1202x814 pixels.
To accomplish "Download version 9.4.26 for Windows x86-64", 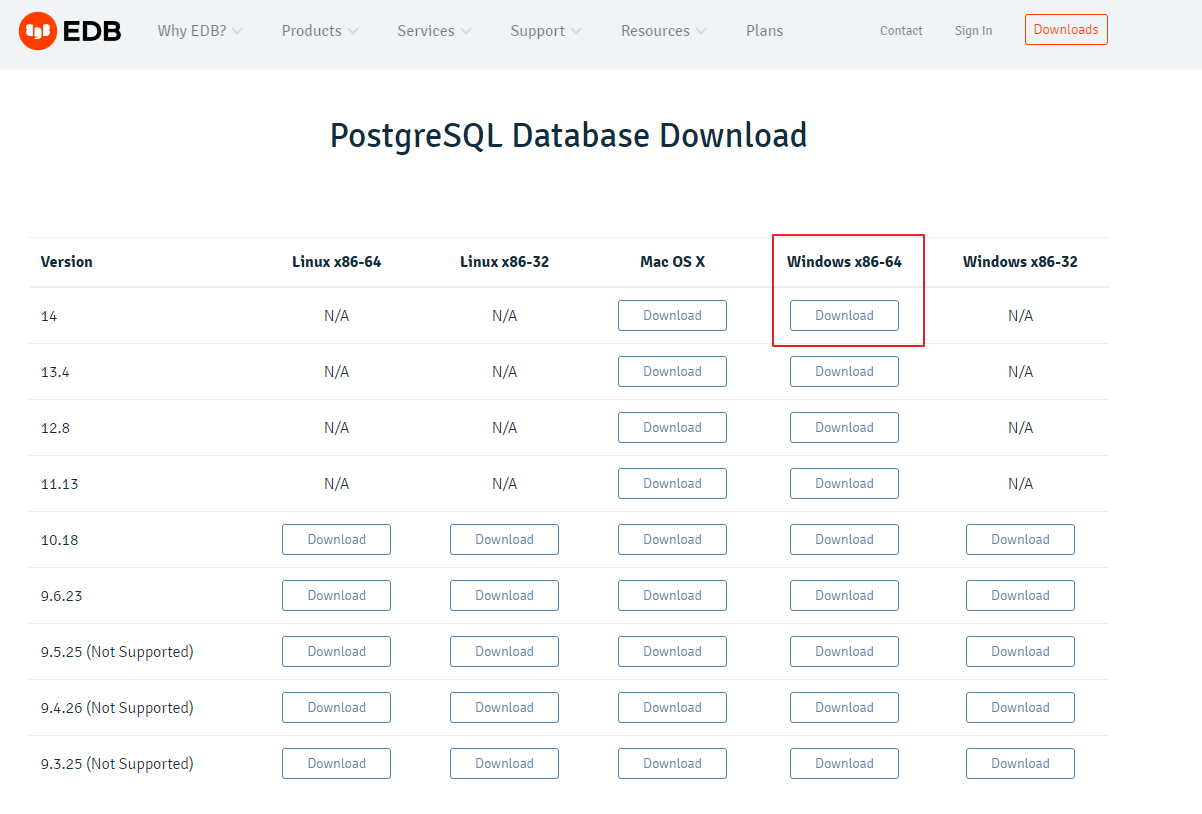I will click(844, 707).
